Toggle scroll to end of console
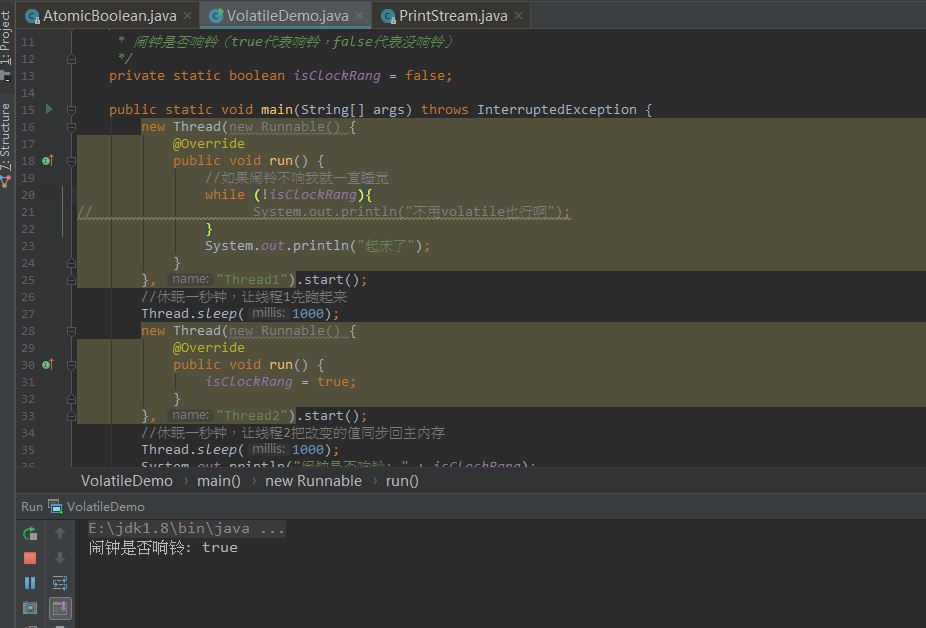This screenshot has width=926, height=628. (60, 608)
